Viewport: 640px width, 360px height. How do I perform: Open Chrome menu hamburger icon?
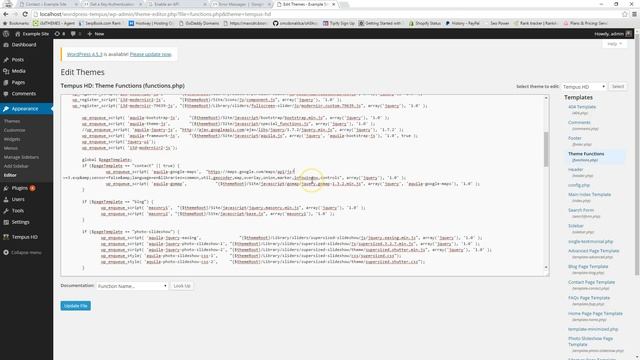coord(634,14)
